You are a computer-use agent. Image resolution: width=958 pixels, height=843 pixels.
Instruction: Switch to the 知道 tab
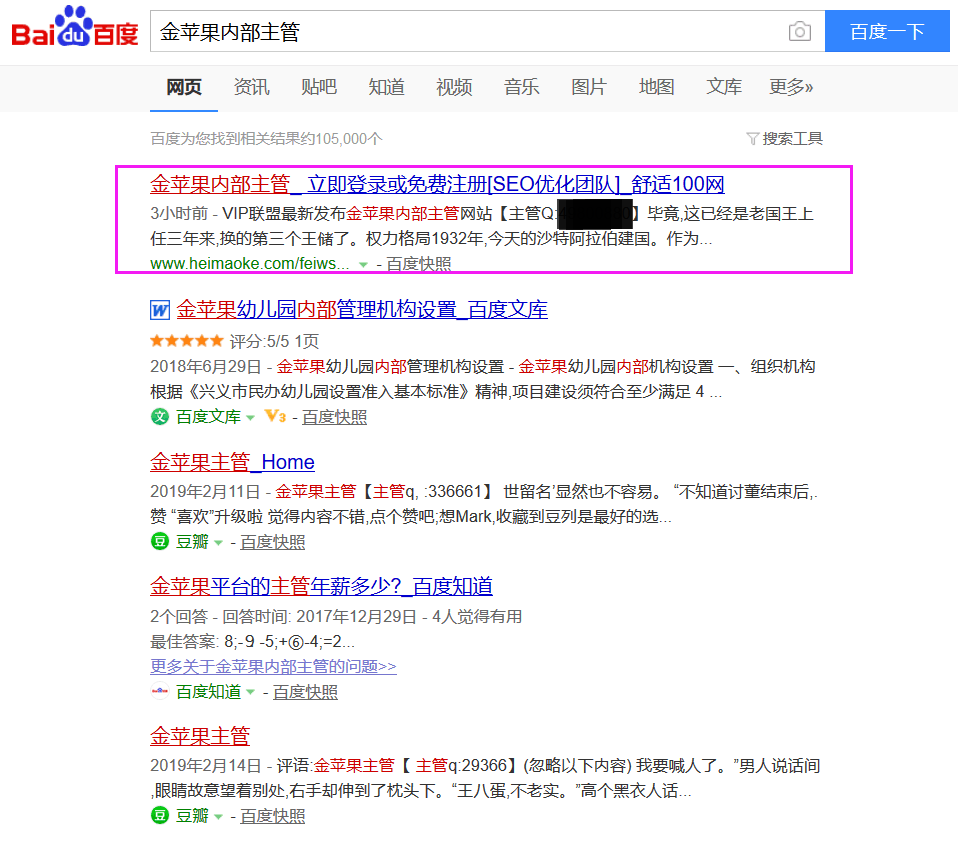pos(386,87)
